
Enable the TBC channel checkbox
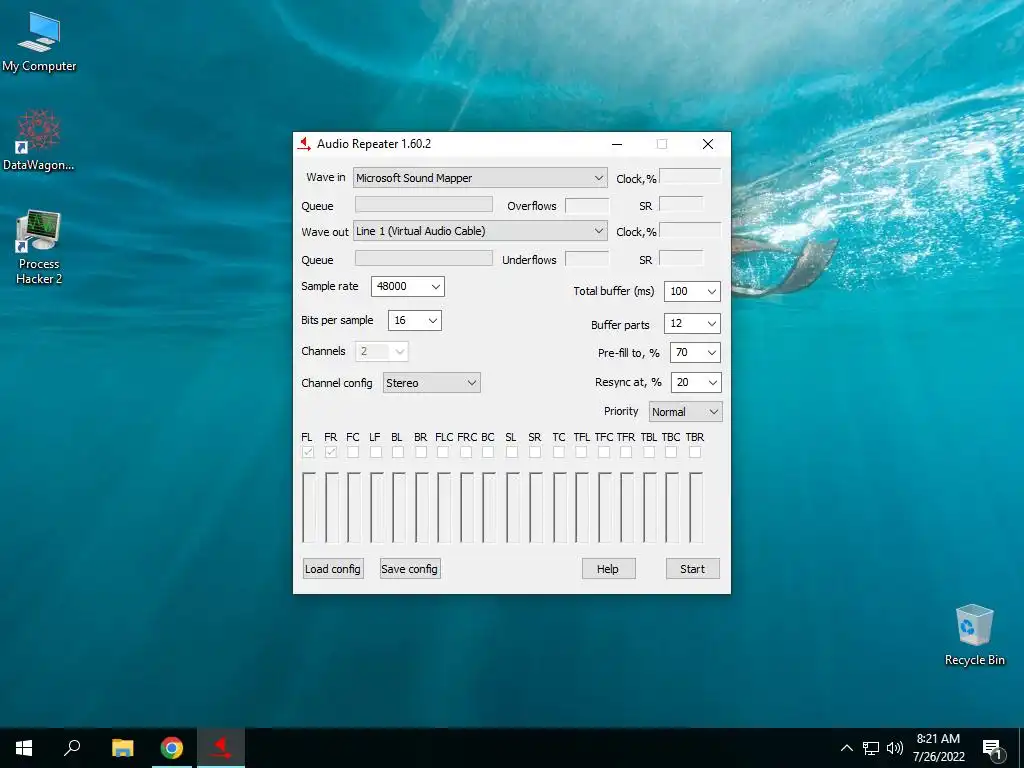pyautogui.click(x=671, y=452)
